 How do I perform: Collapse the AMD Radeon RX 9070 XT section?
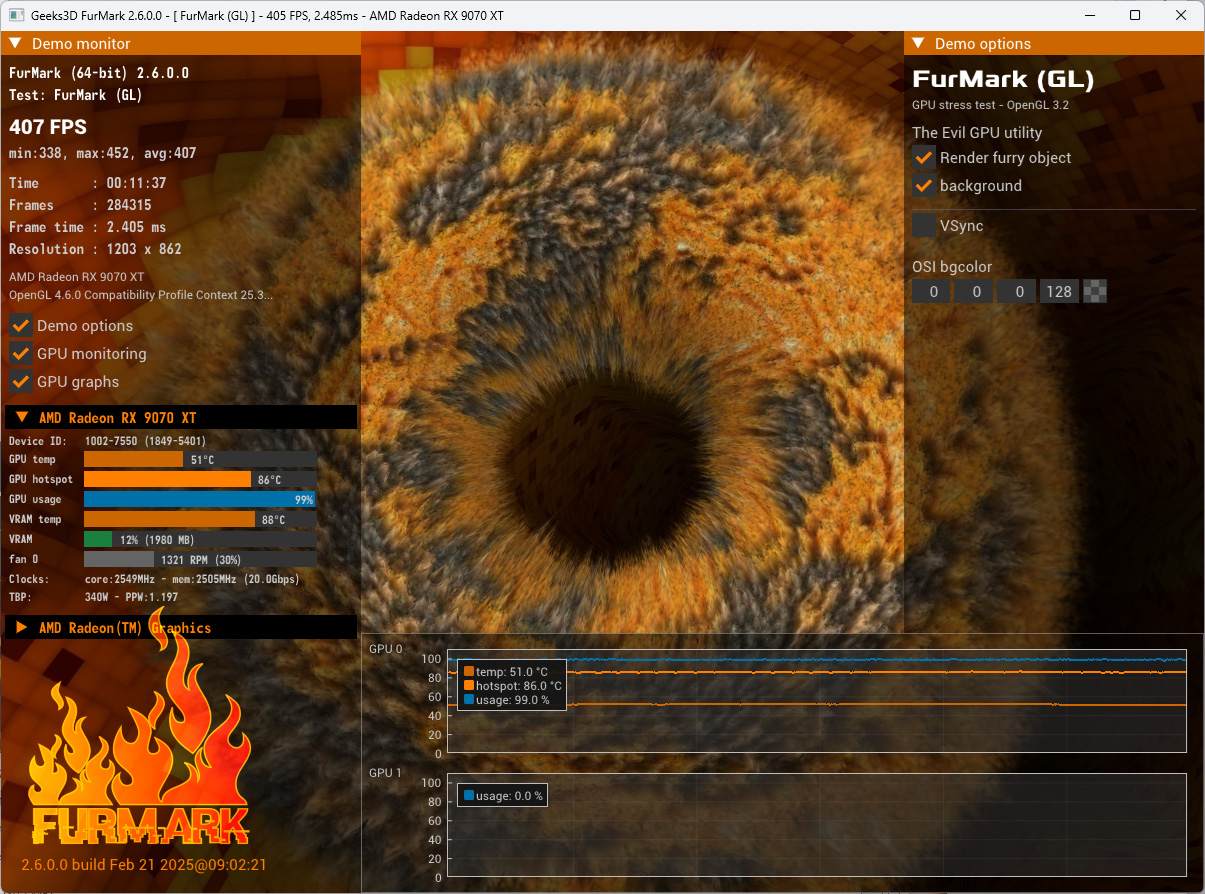coord(21,417)
